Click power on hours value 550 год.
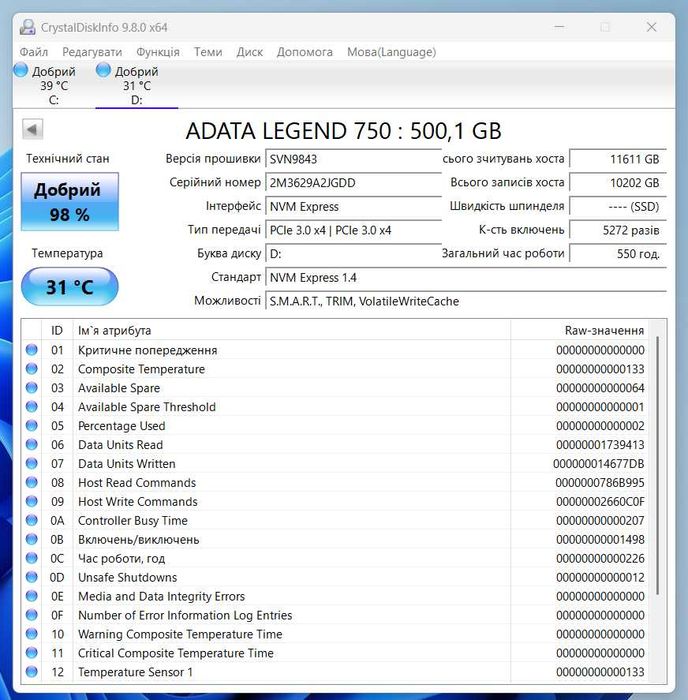Viewport: 688px width, 700px height. [x=618, y=254]
